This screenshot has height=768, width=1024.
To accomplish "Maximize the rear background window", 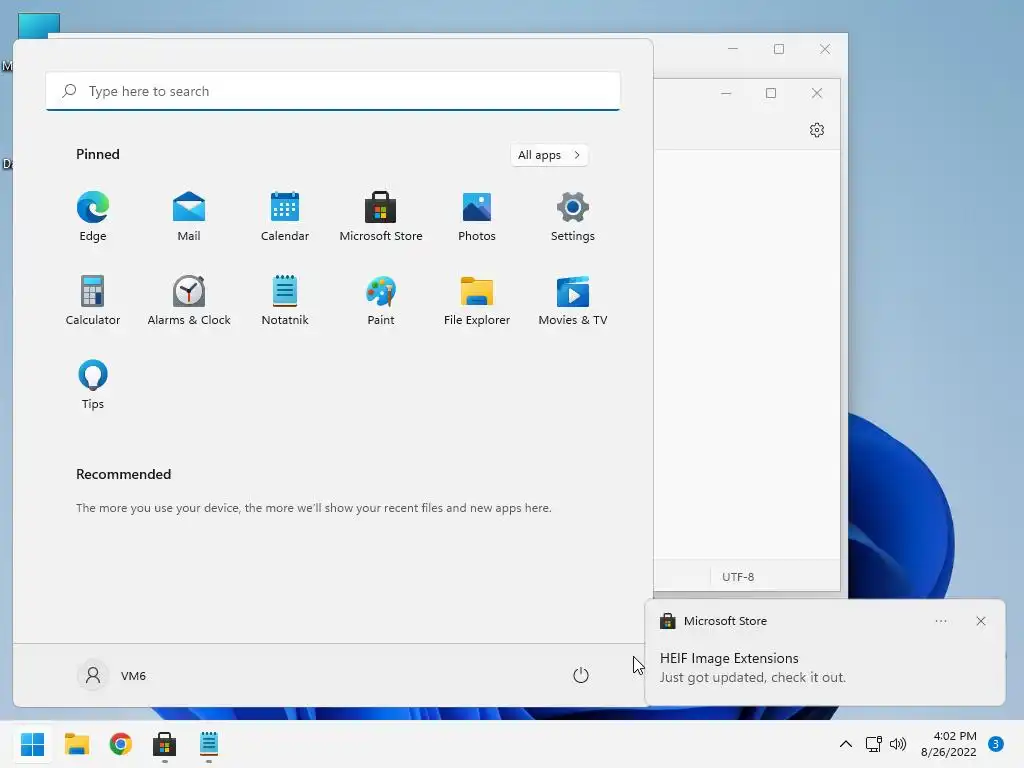I will pos(779,49).
